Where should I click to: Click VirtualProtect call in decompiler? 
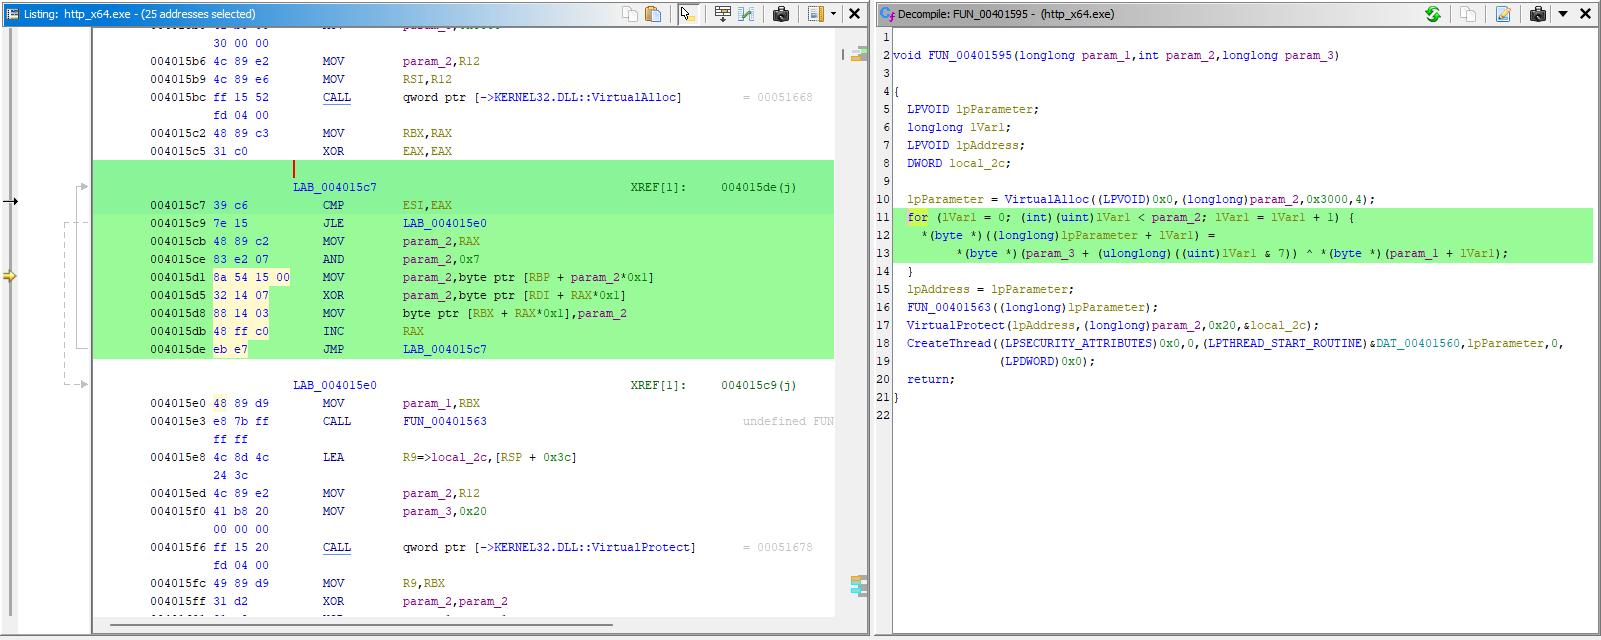click(956, 325)
